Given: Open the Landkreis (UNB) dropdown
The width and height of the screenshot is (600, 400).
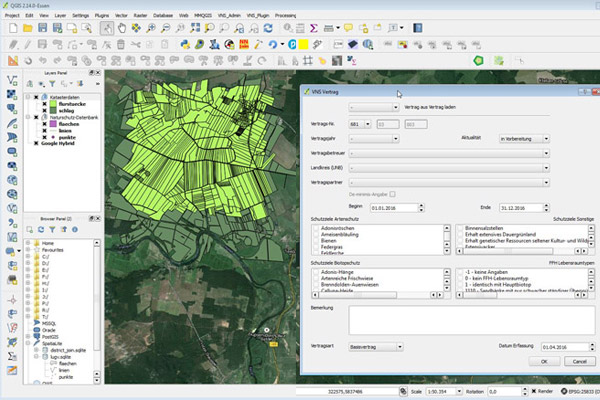Looking at the screenshot, I should click(449, 168).
